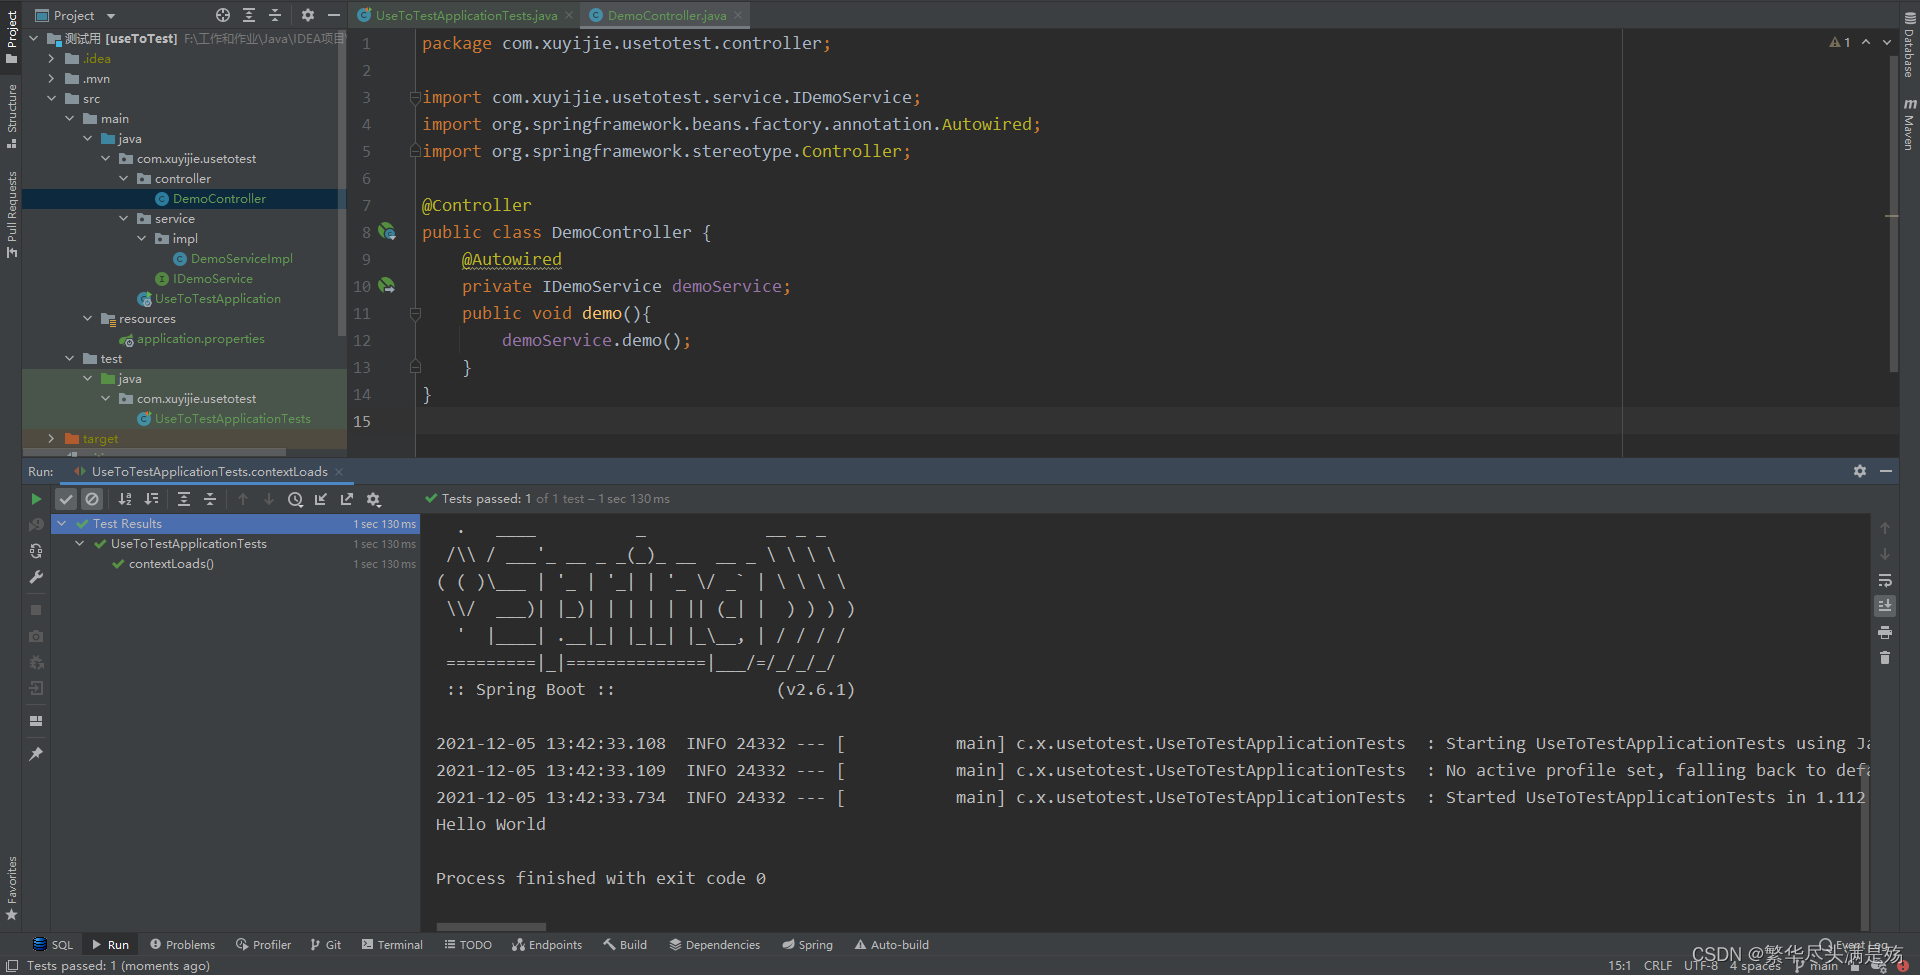The width and height of the screenshot is (1920, 975).
Task: Open the Auto-build tool window
Action: (891, 945)
